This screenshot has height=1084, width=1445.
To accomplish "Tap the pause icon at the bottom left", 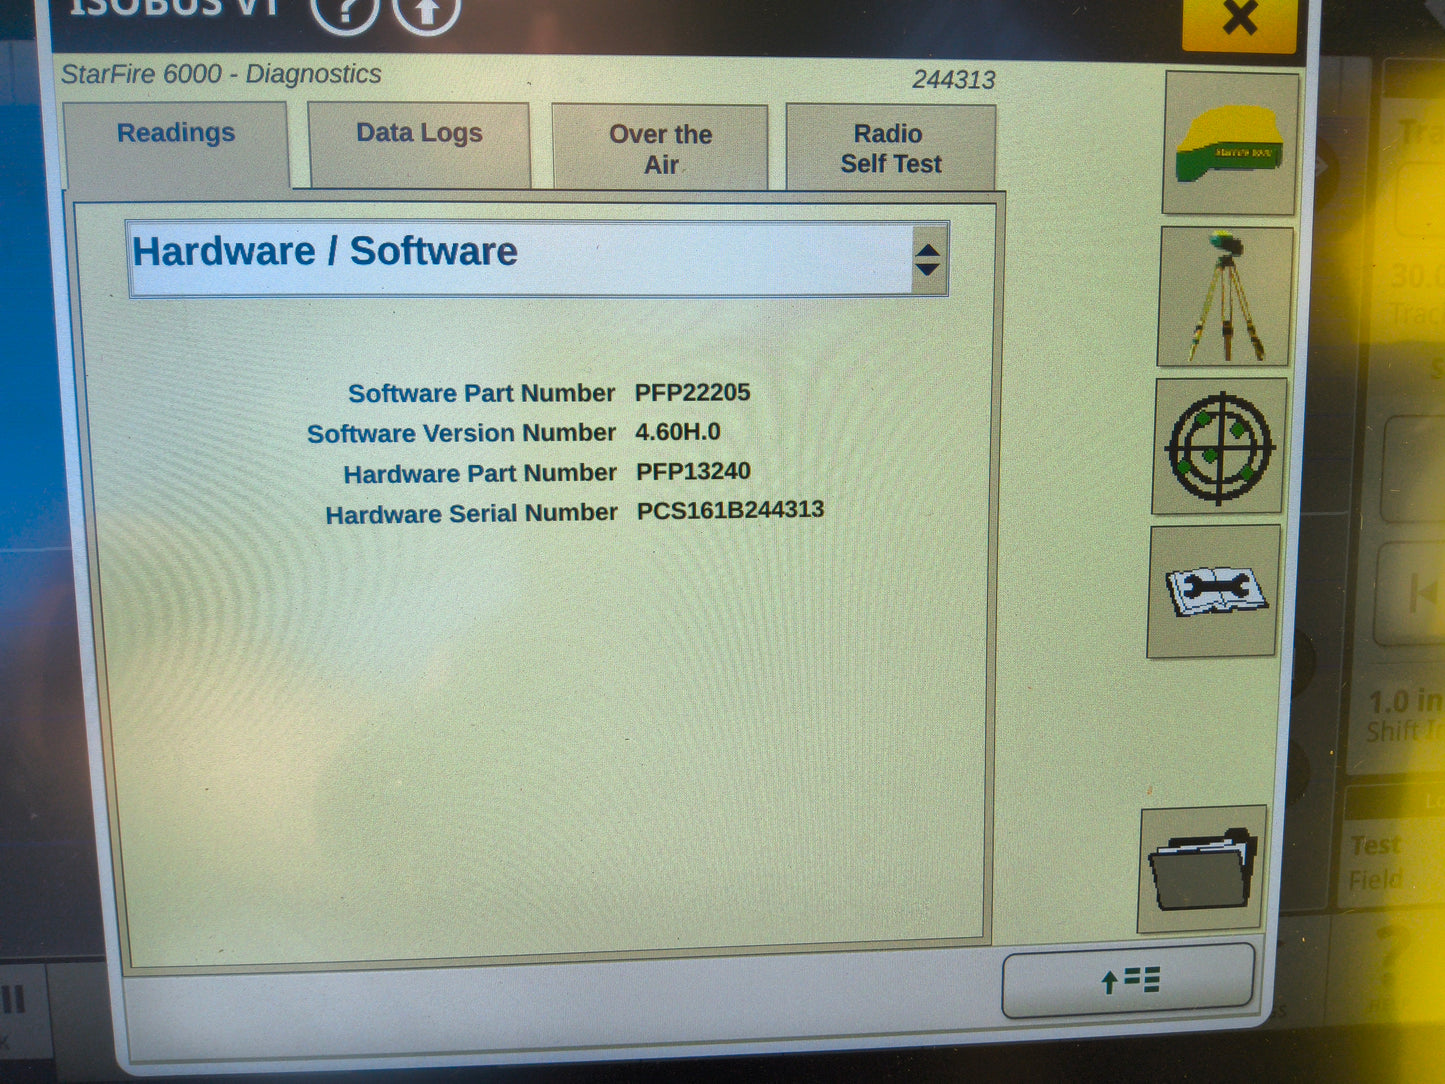I will [15, 998].
